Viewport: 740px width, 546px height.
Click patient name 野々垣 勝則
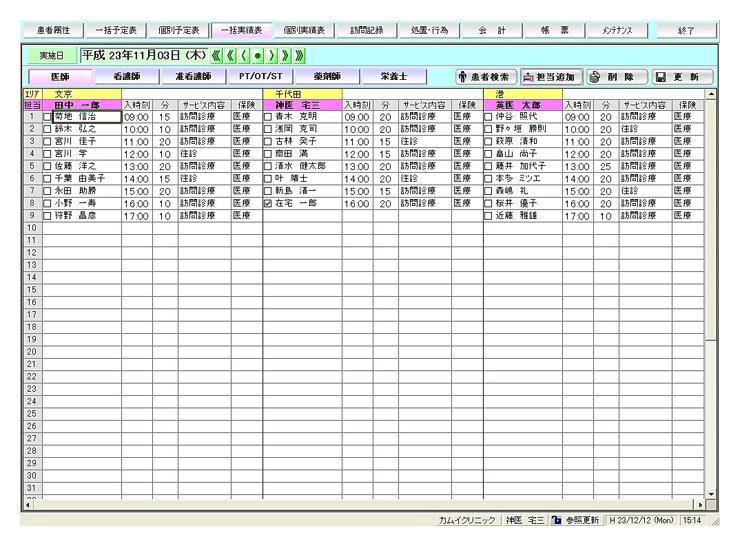521,129
